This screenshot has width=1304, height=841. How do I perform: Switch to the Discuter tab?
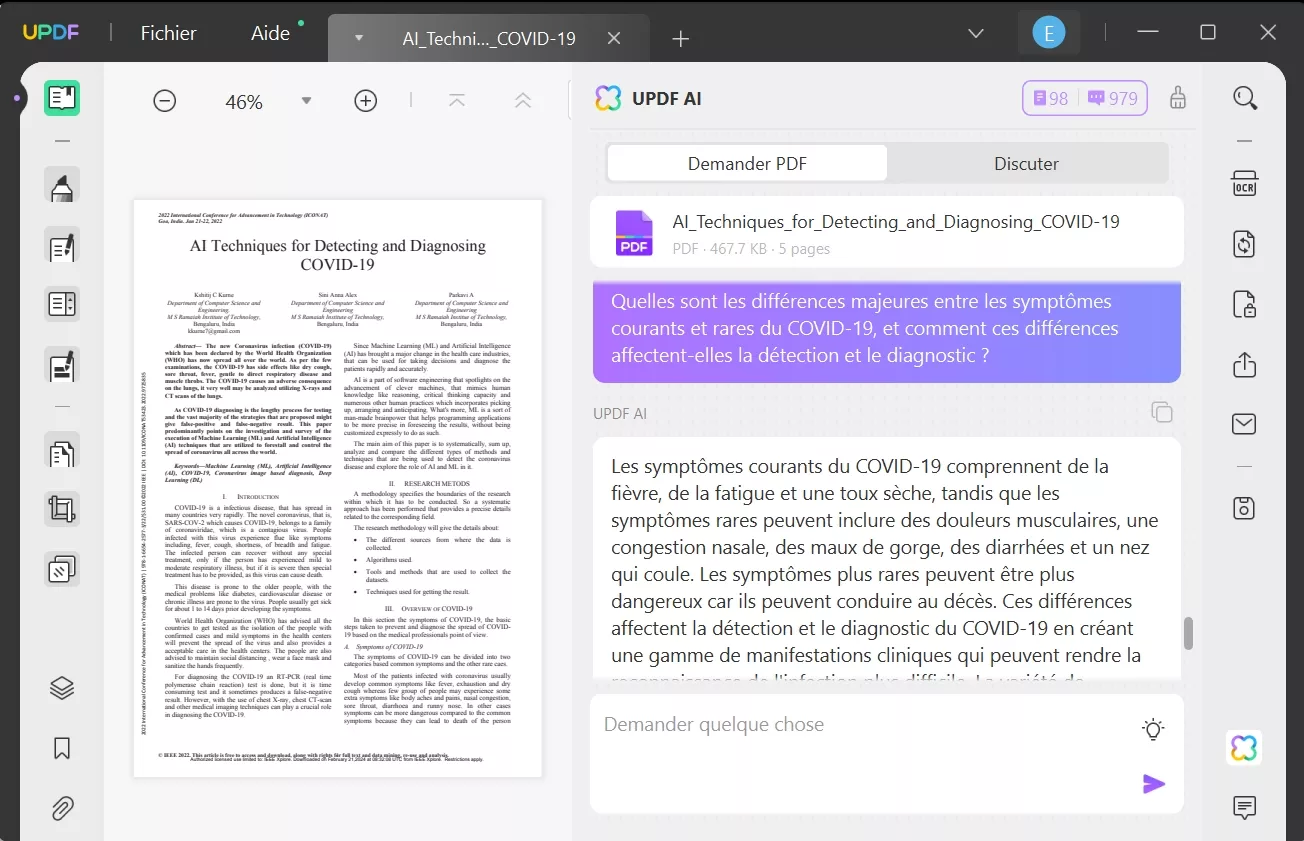[x=1028, y=163]
